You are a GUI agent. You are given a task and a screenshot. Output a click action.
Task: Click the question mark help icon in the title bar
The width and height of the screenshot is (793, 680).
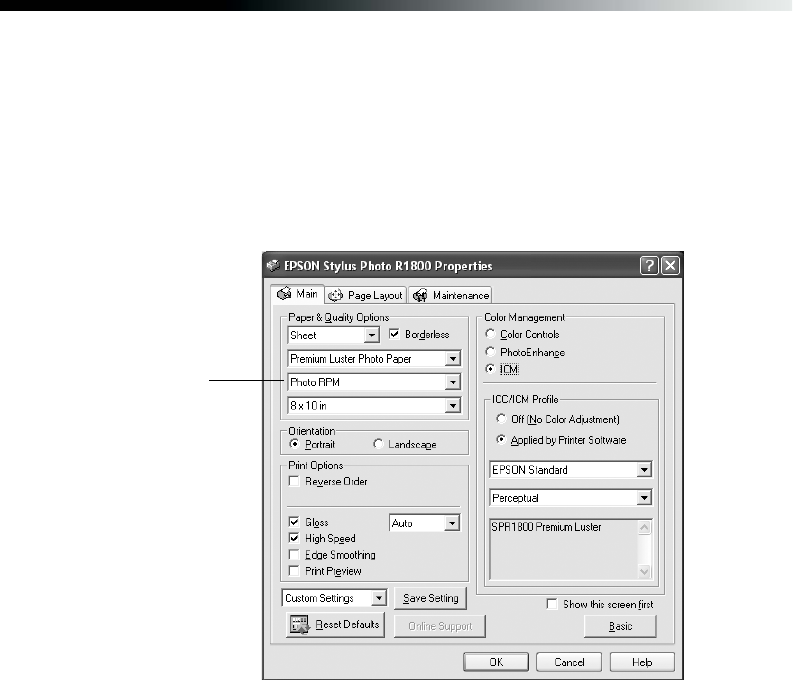pos(649,265)
